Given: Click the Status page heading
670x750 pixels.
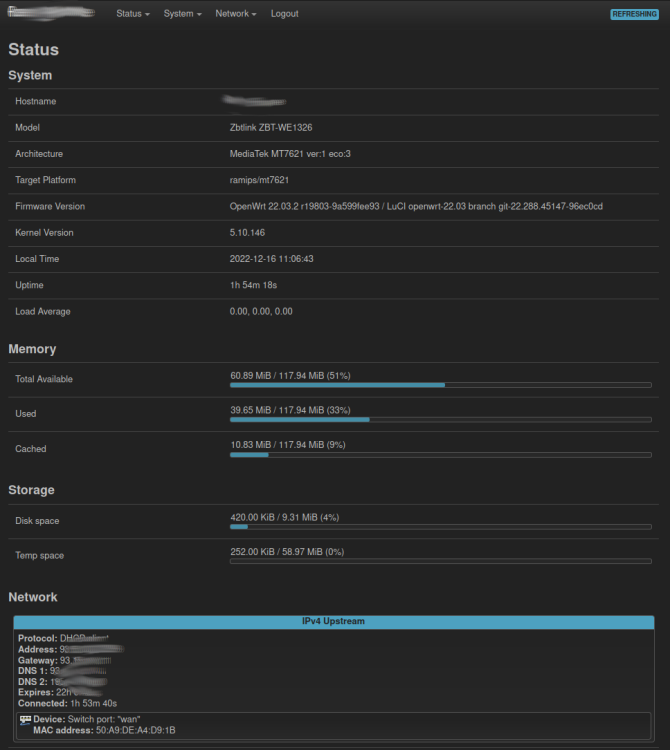Looking at the screenshot, I should [x=34, y=49].
